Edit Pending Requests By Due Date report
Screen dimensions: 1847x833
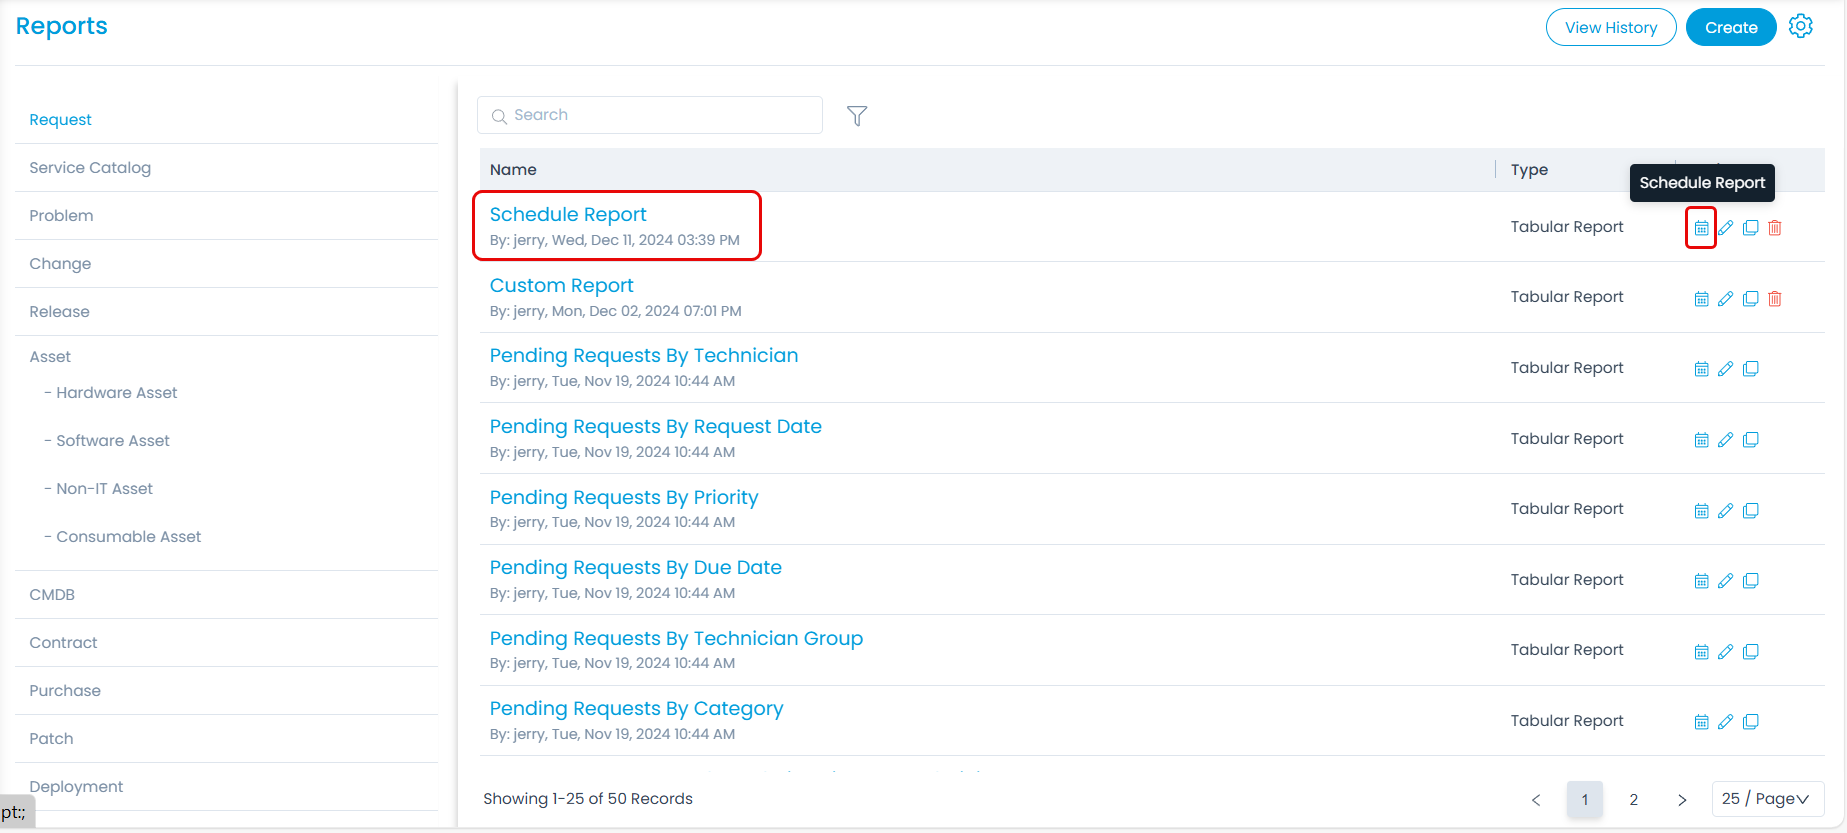click(x=1725, y=581)
